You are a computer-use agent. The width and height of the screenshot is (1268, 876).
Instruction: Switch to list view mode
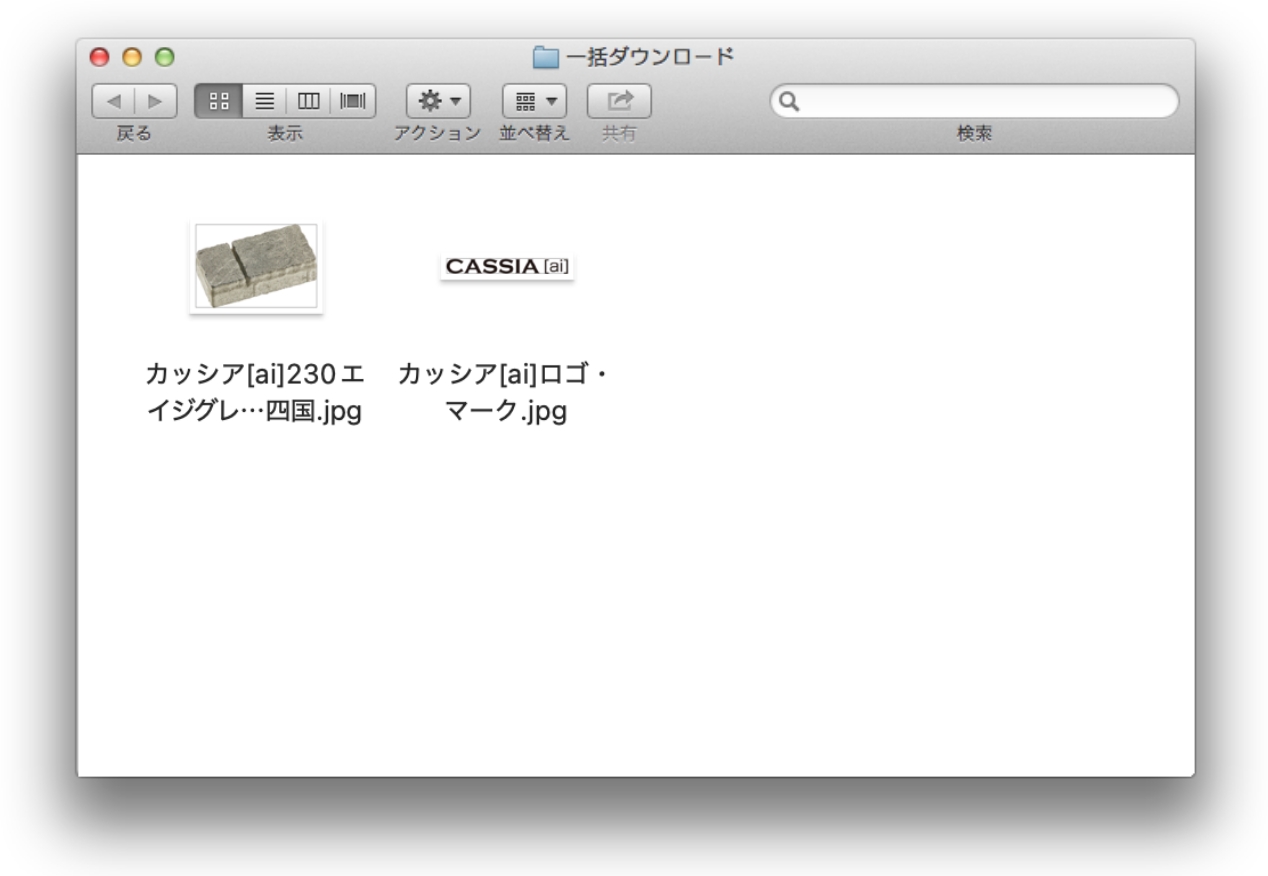264,101
